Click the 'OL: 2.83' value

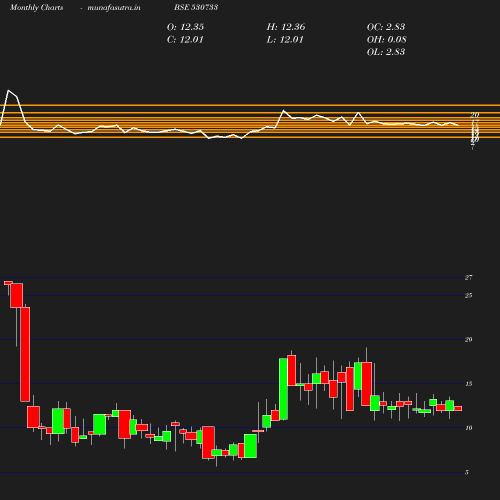(x=386, y=52)
